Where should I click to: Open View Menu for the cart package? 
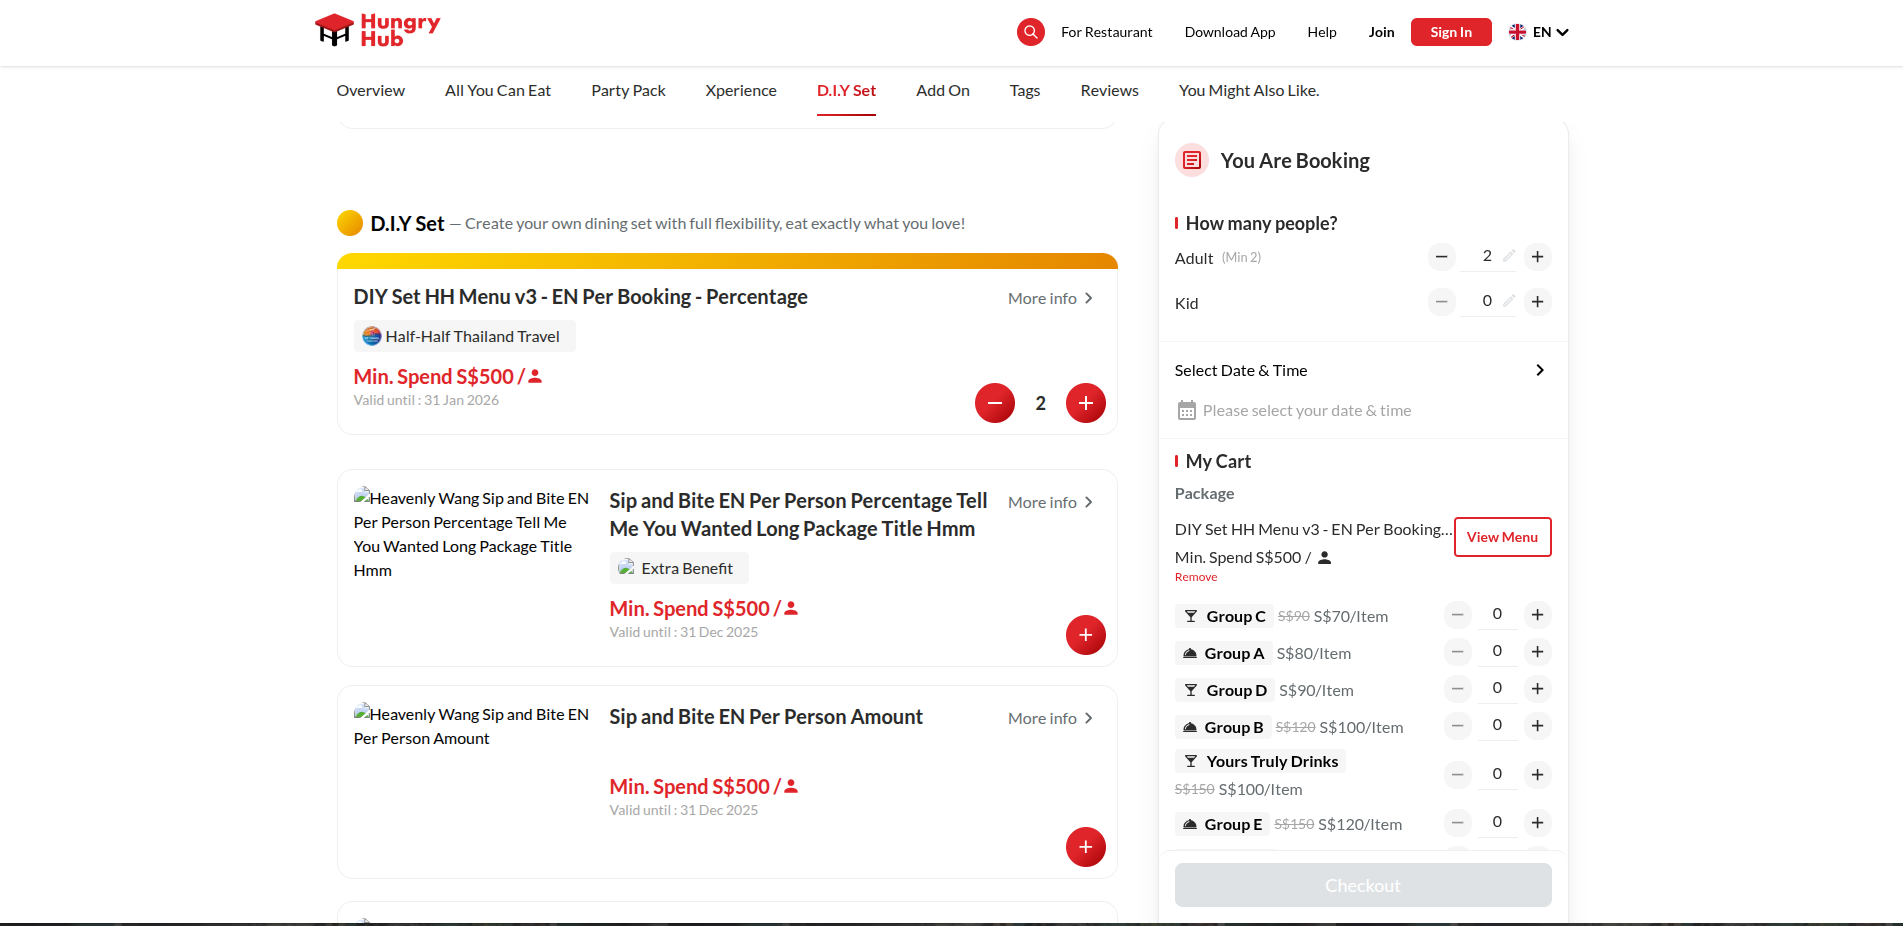1502,537
